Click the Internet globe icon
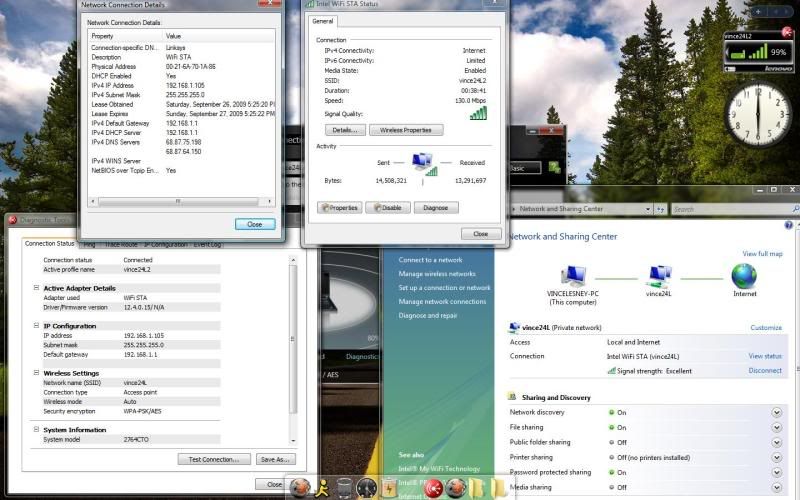 click(744, 276)
